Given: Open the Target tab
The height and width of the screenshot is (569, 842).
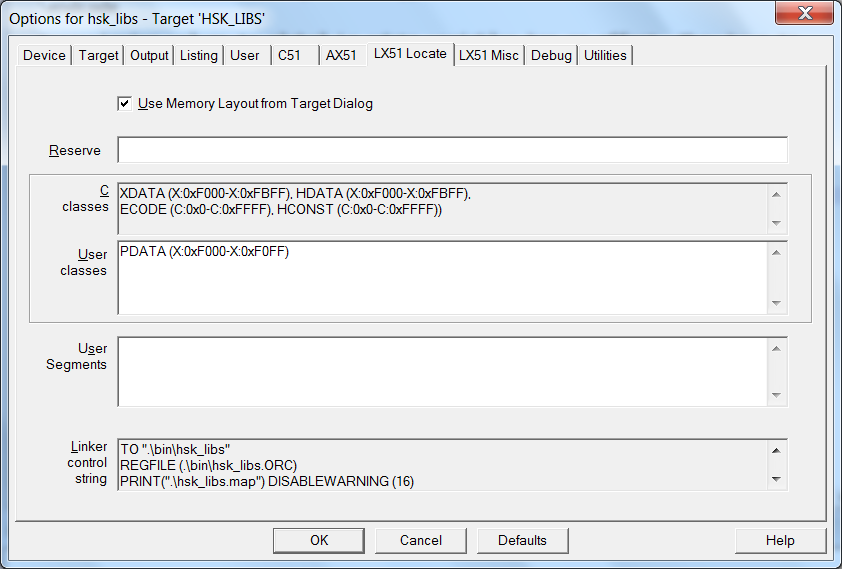Looking at the screenshot, I should point(98,55).
